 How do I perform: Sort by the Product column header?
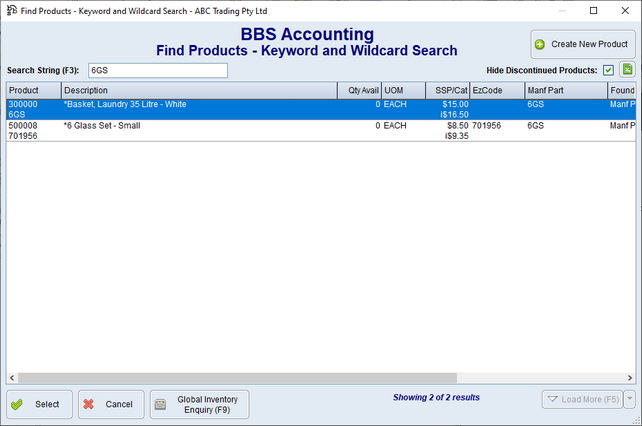click(x=33, y=91)
